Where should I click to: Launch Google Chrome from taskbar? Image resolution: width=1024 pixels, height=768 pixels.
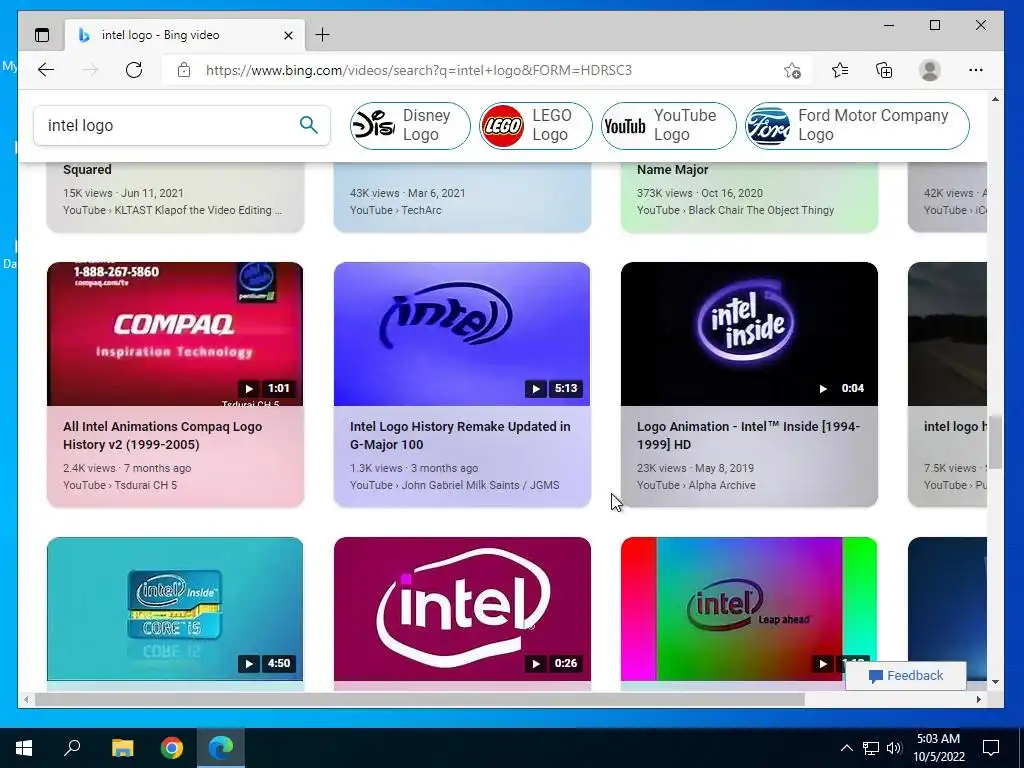click(x=172, y=748)
